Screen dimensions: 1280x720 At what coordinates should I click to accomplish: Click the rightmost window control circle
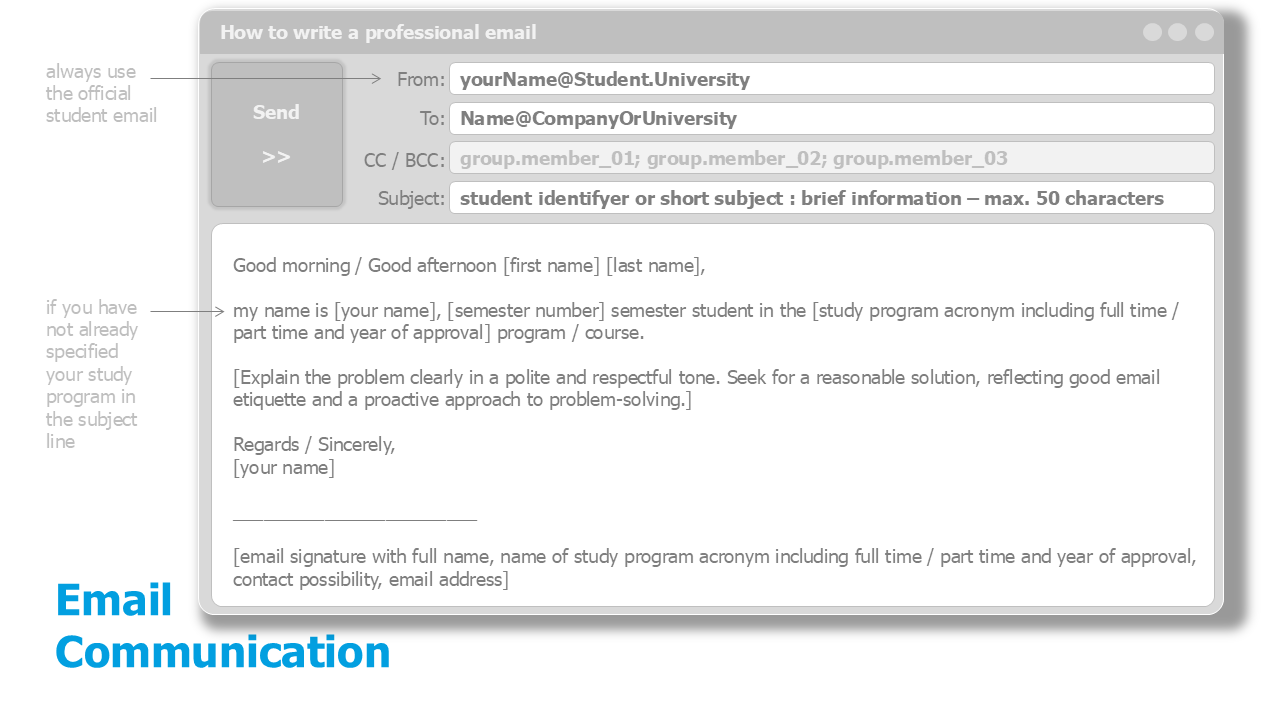pos(1204,32)
